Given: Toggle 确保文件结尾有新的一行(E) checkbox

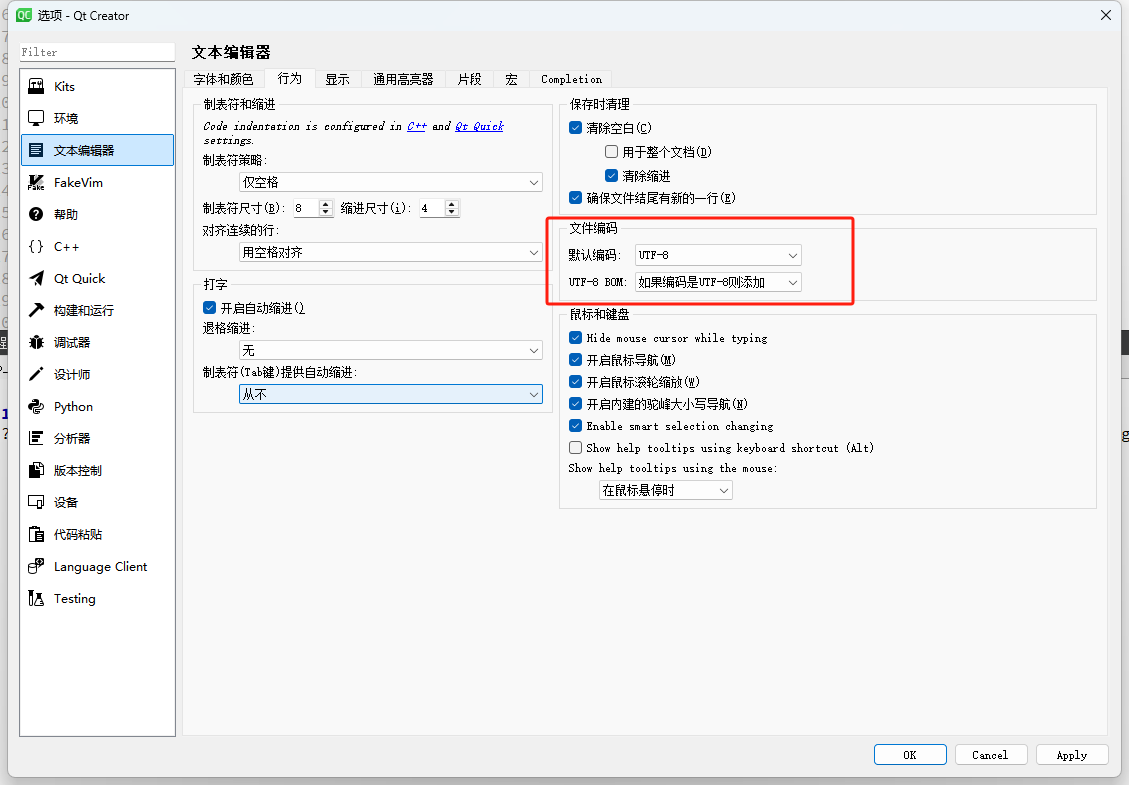Looking at the screenshot, I should point(575,197).
